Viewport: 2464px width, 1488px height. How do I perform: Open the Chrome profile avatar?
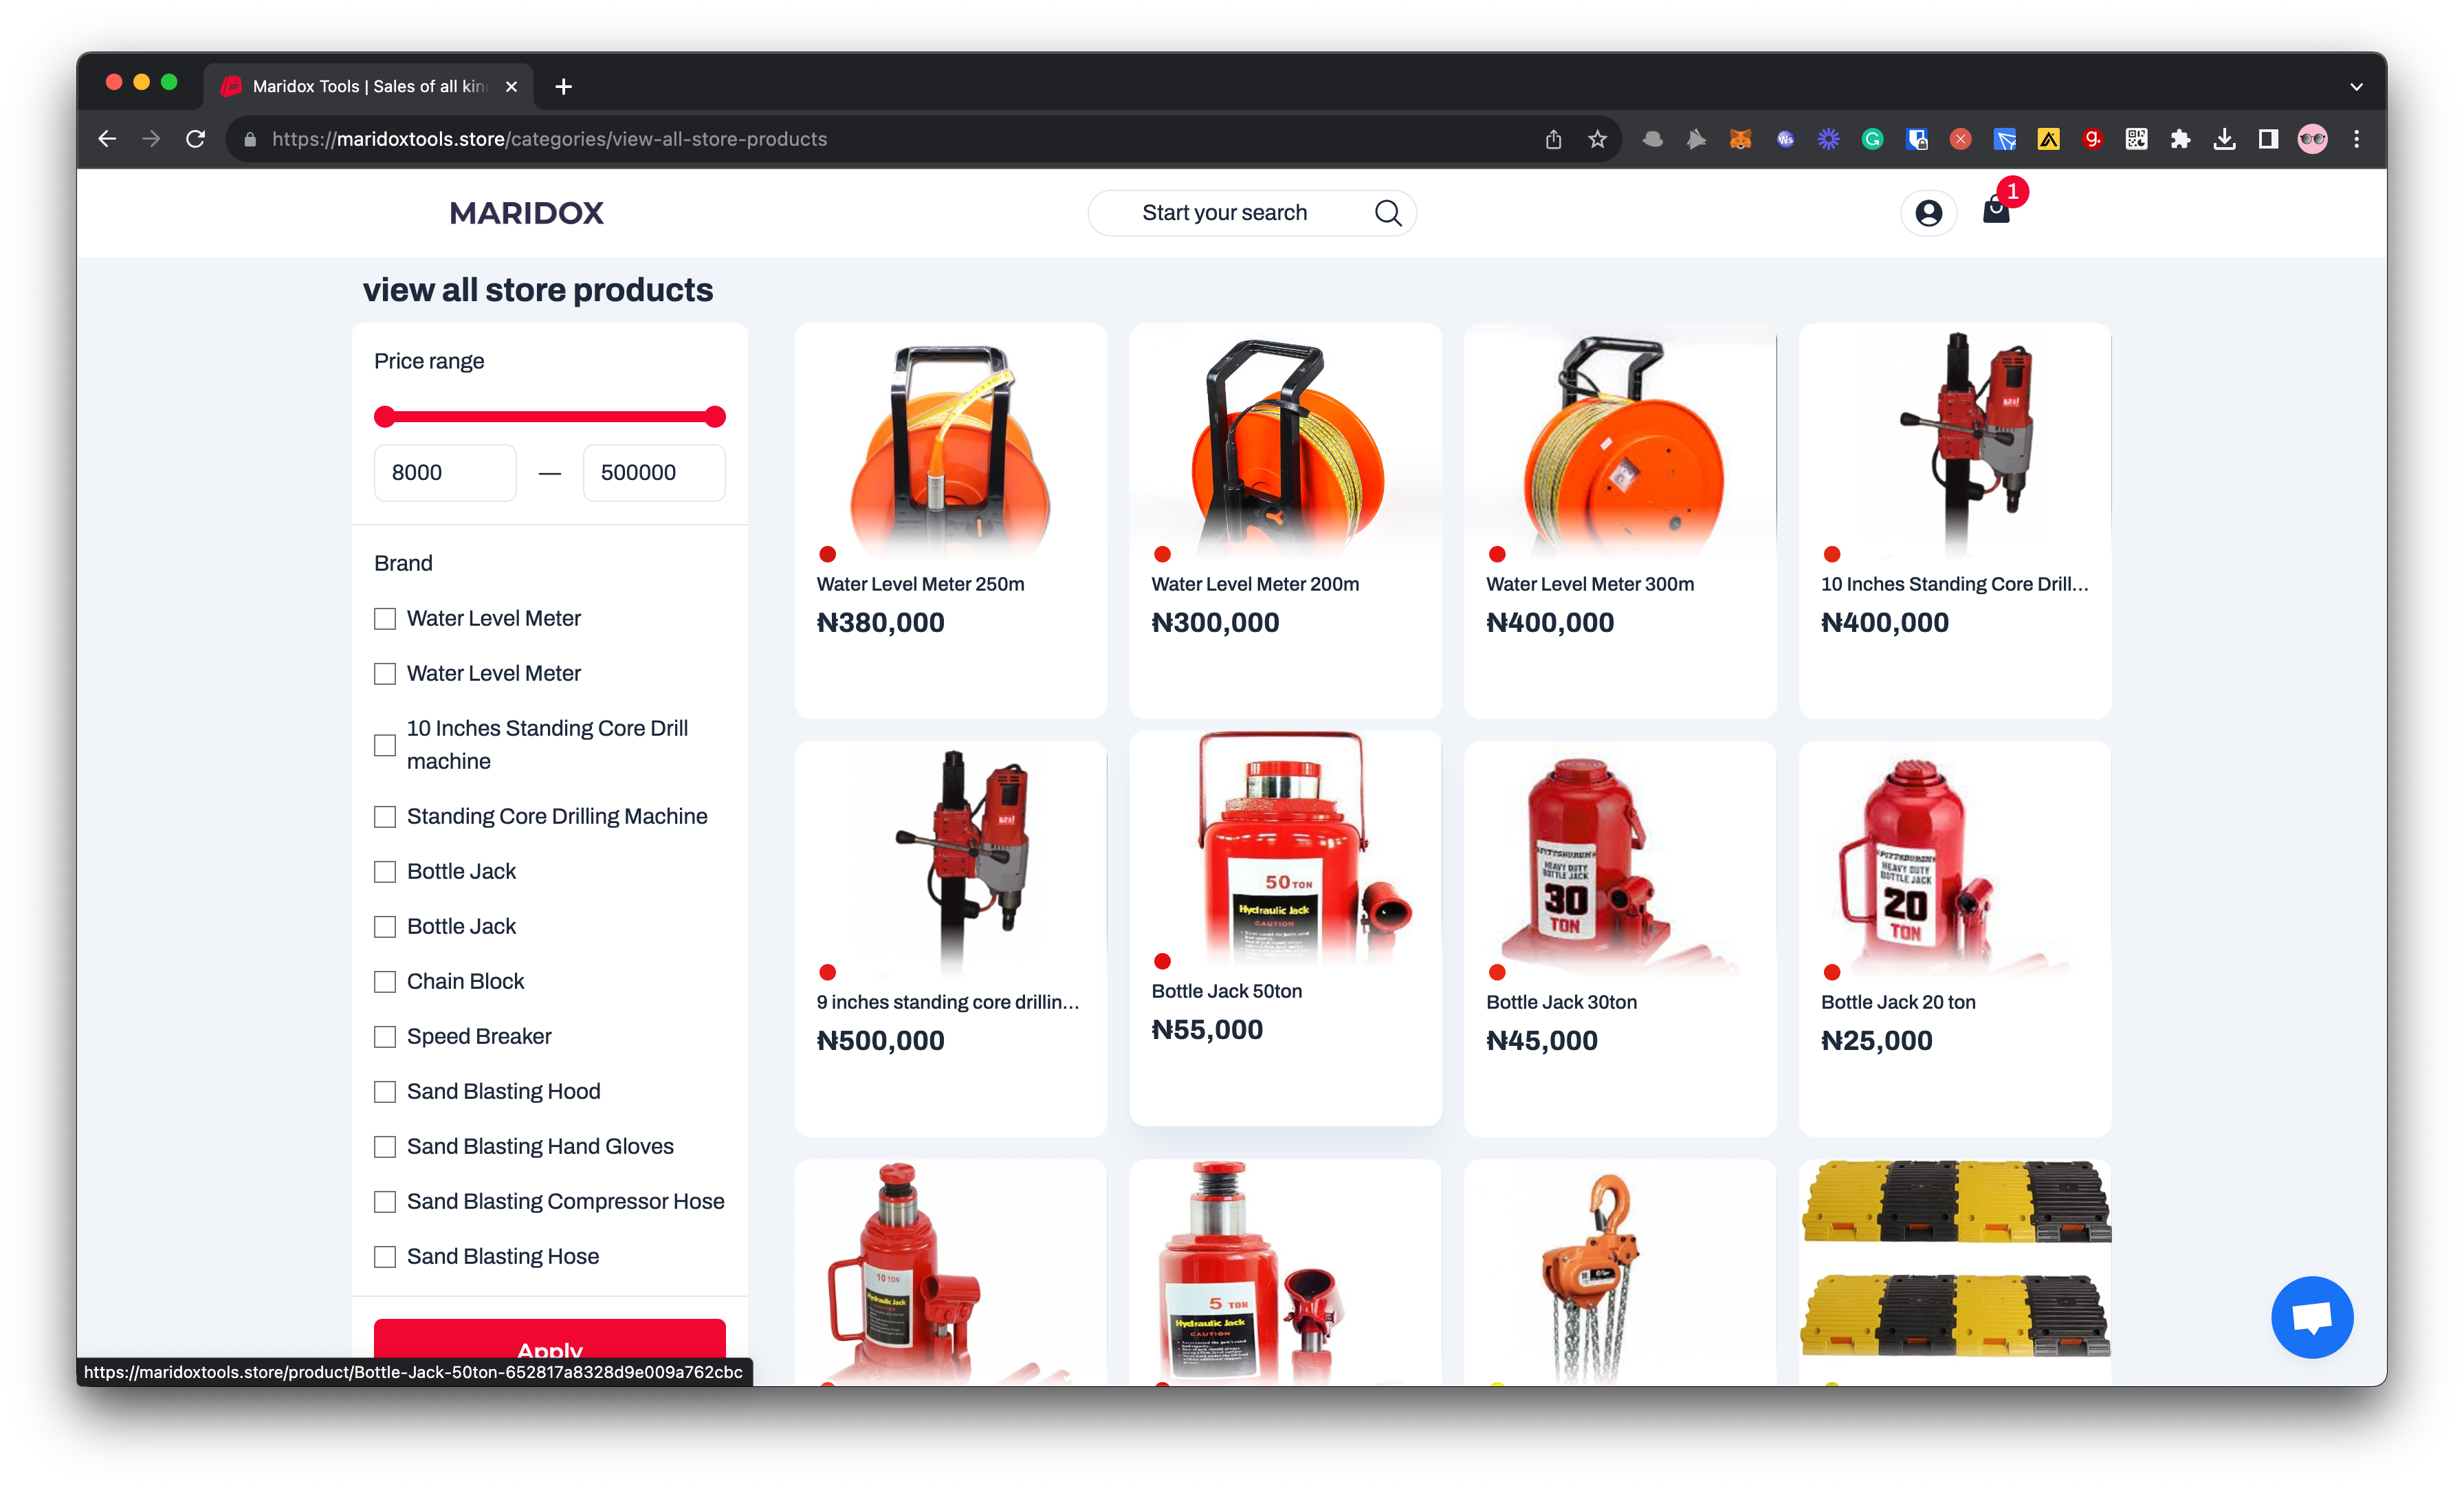[2312, 139]
